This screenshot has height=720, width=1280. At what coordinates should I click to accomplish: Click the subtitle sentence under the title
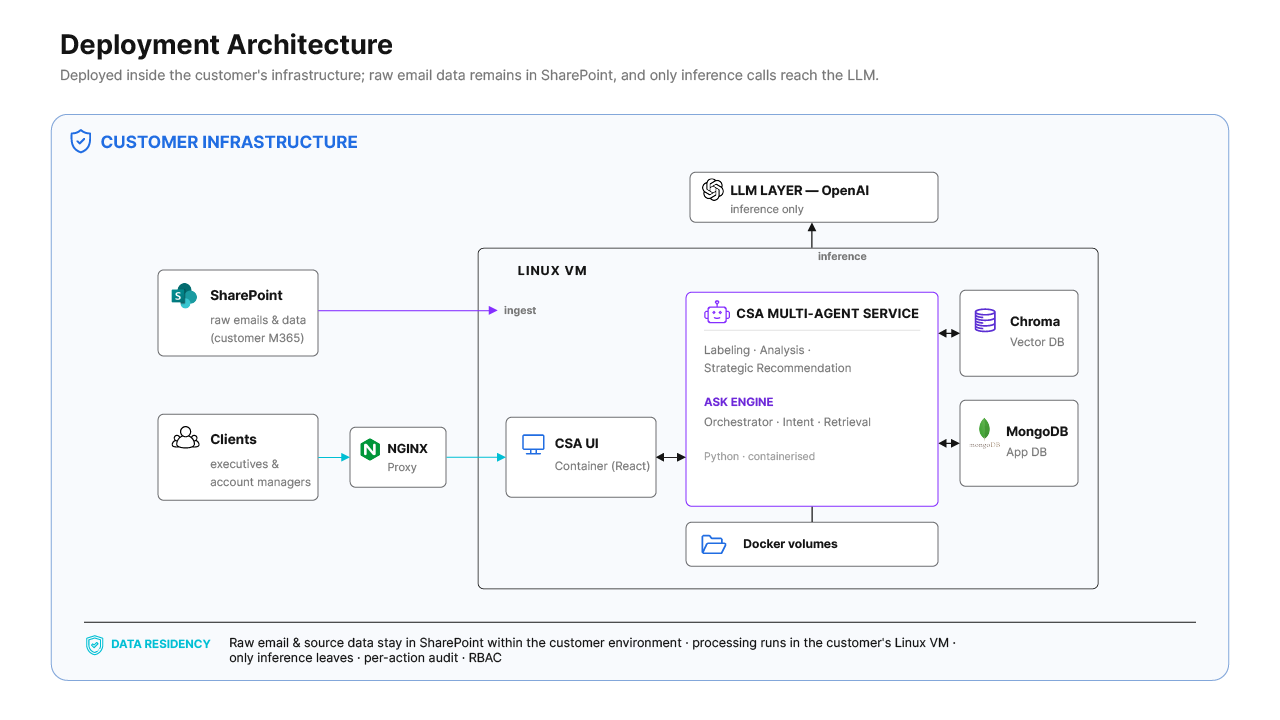(469, 76)
